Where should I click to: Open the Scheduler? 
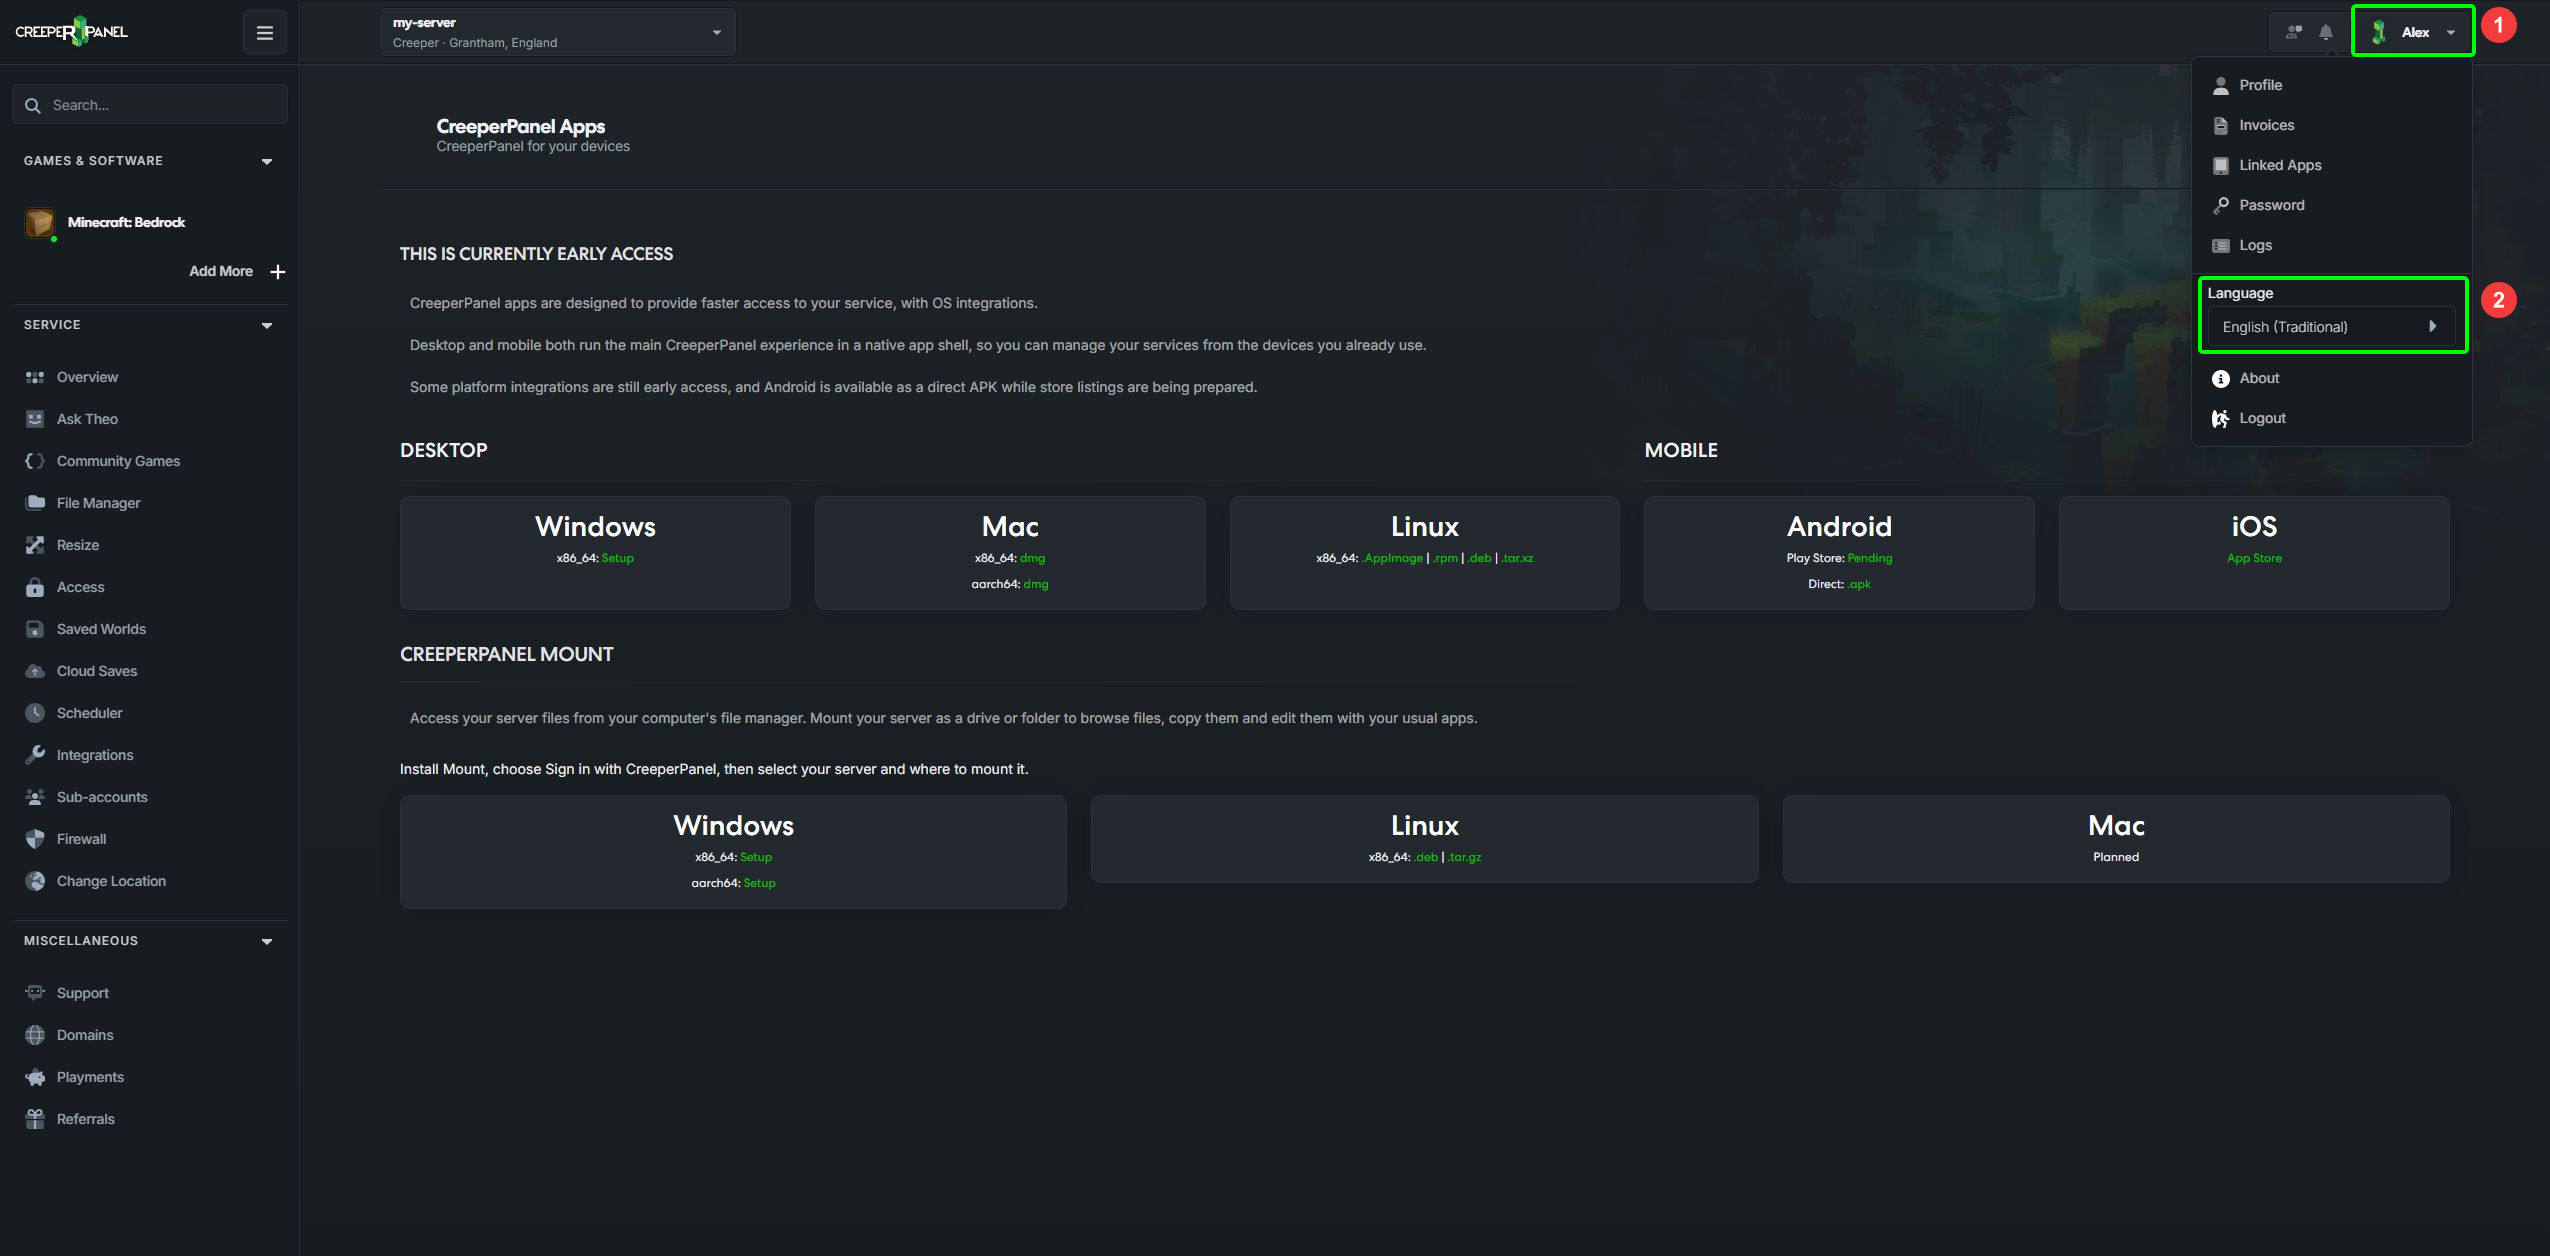pos(89,713)
